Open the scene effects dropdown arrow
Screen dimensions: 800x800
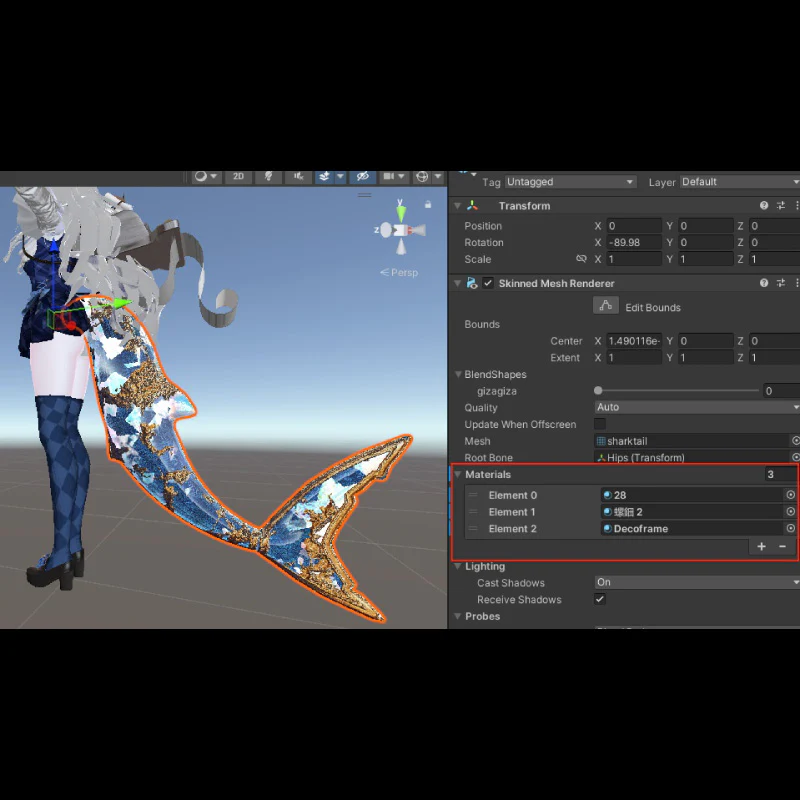(340, 177)
